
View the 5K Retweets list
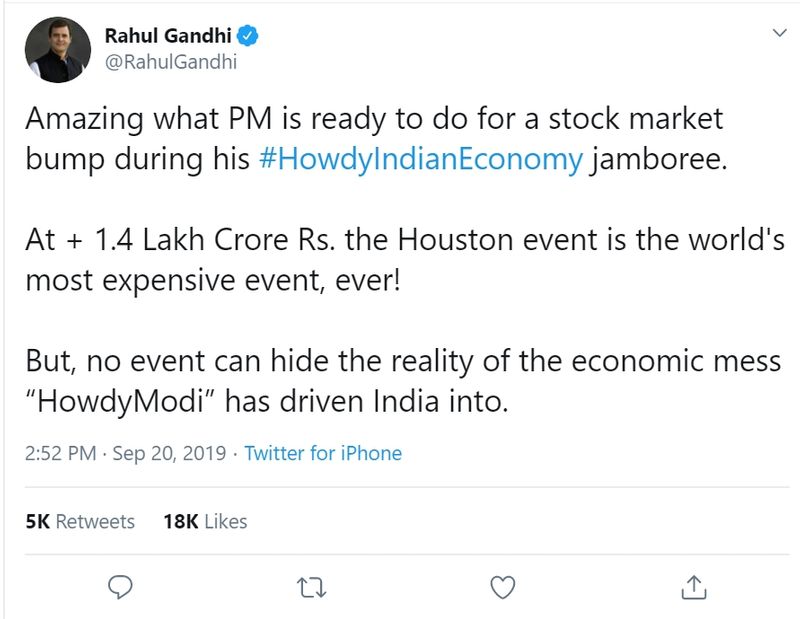pyautogui.click(x=80, y=521)
